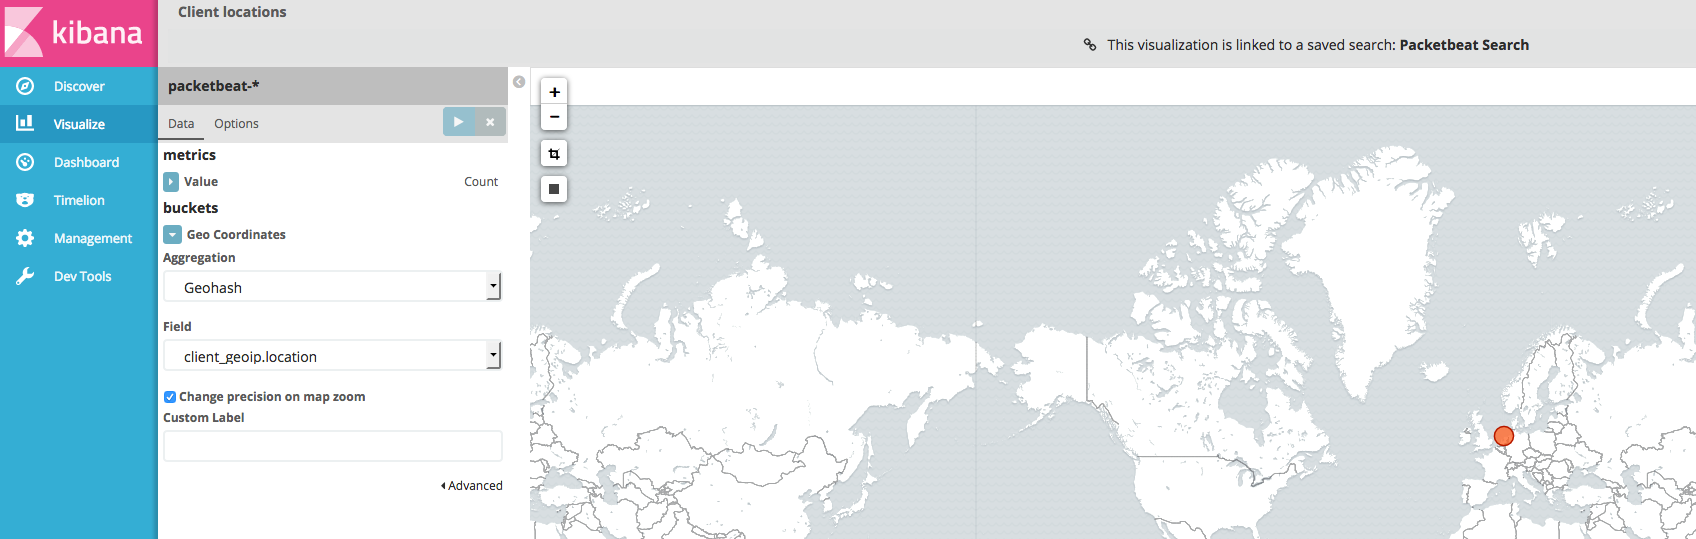The height and width of the screenshot is (539, 1696).
Task: Go to Timelion in the sidebar
Action: [x=79, y=201]
